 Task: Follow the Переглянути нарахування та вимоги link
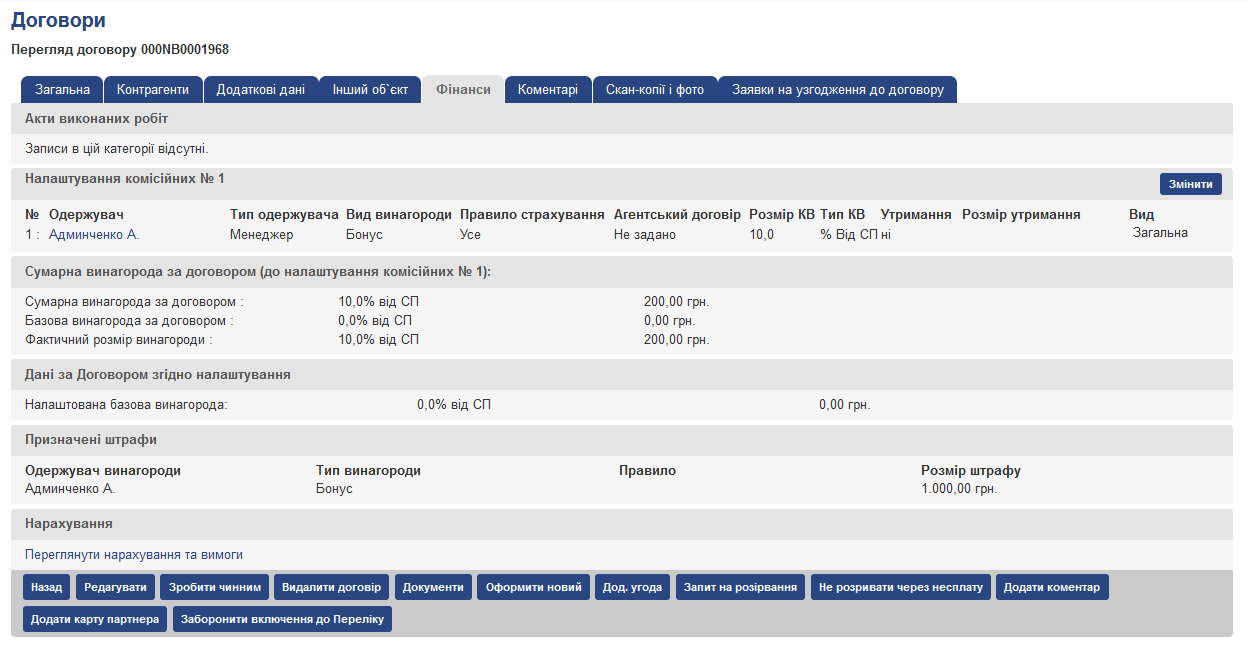pyautogui.click(x=134, y=554)
